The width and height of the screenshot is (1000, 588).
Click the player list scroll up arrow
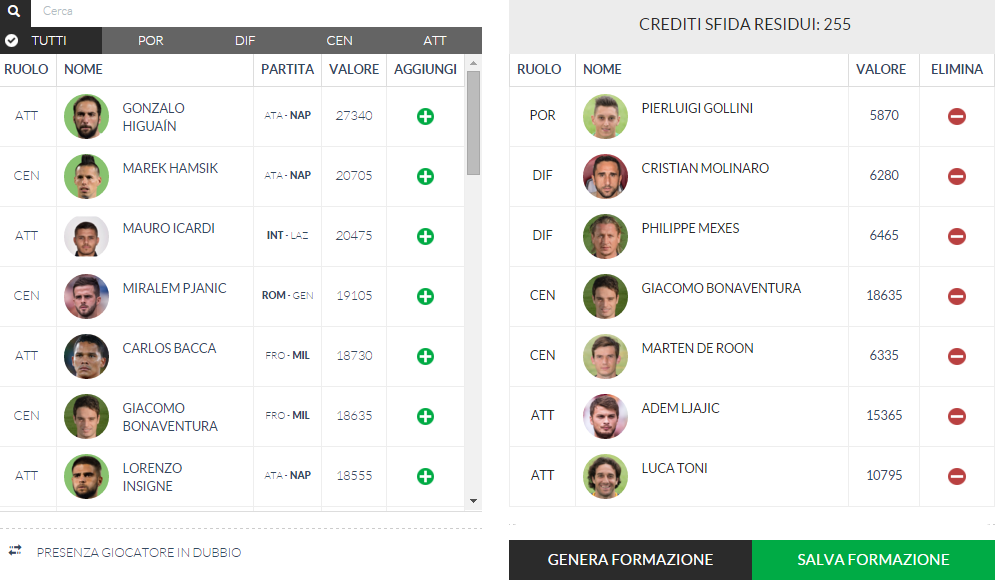(x=473, y=63)
